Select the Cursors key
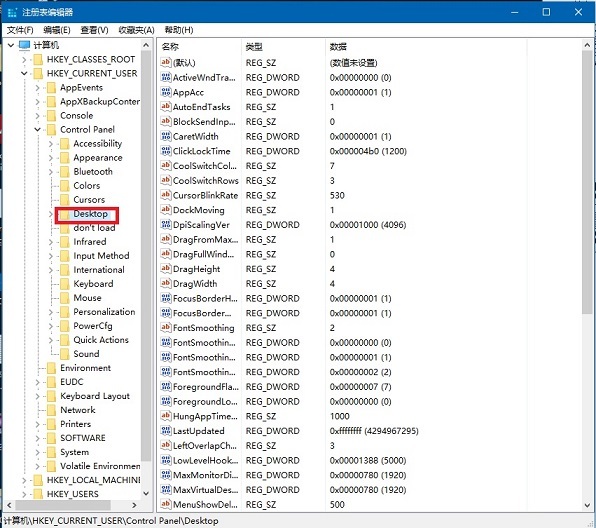The image size is (596, 528). pos(89,200)
